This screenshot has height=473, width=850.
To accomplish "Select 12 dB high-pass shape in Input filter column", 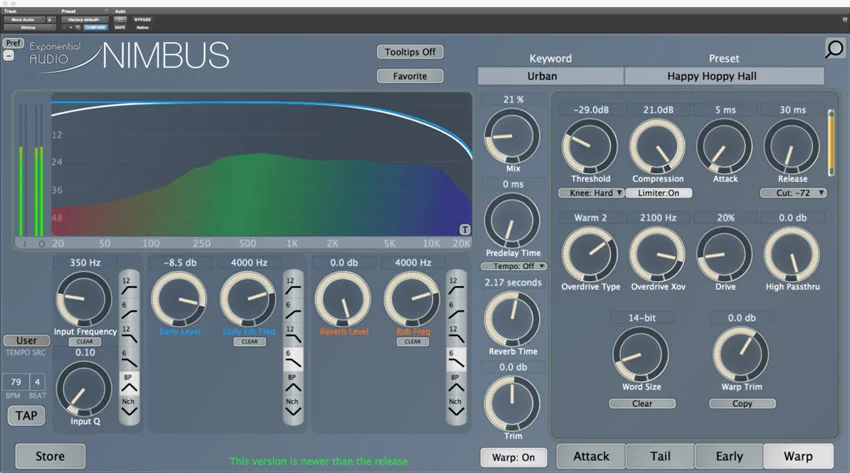I will (x=129, y=286).
